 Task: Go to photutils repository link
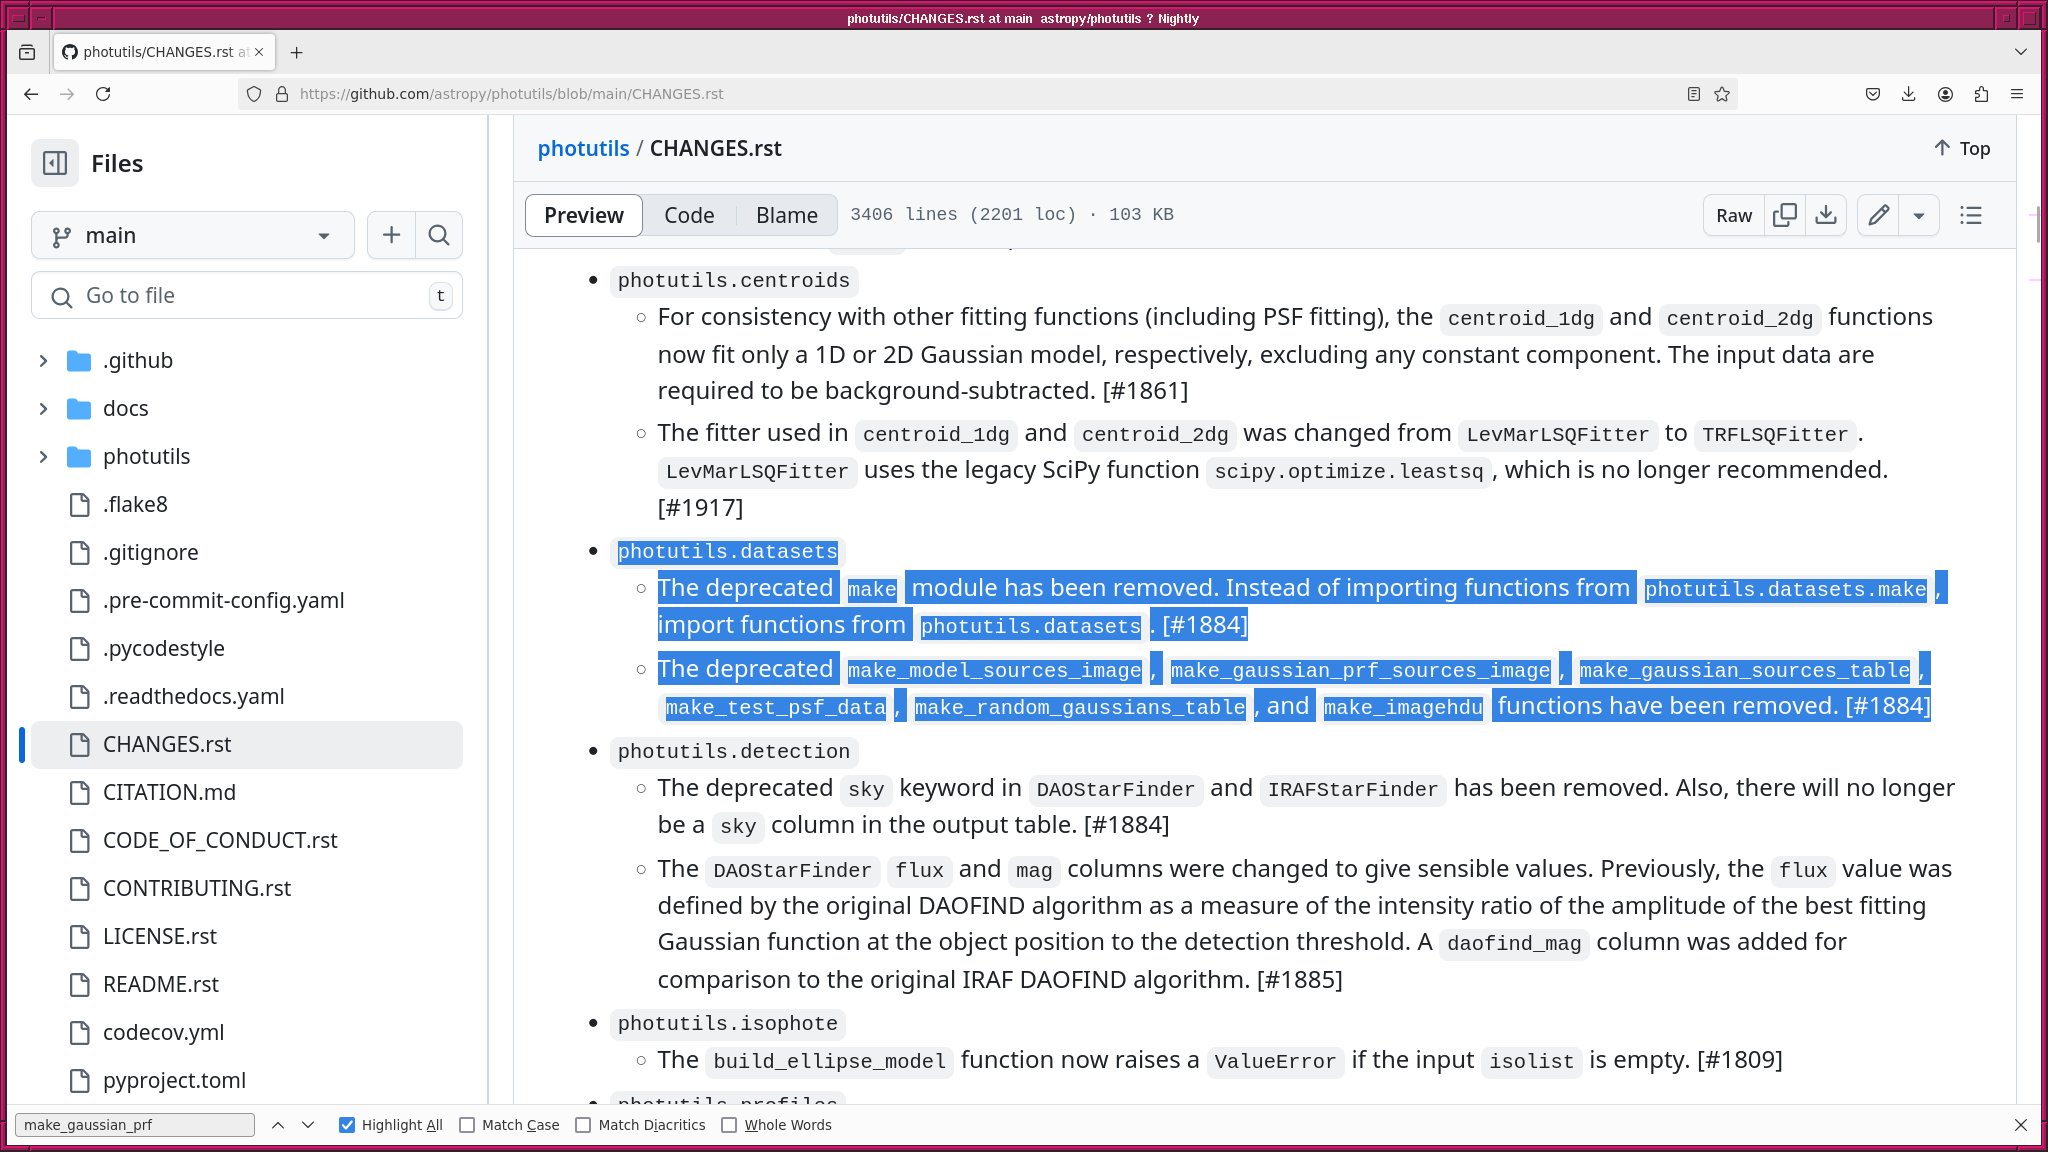pyautogui.click(x=583, y=148)
